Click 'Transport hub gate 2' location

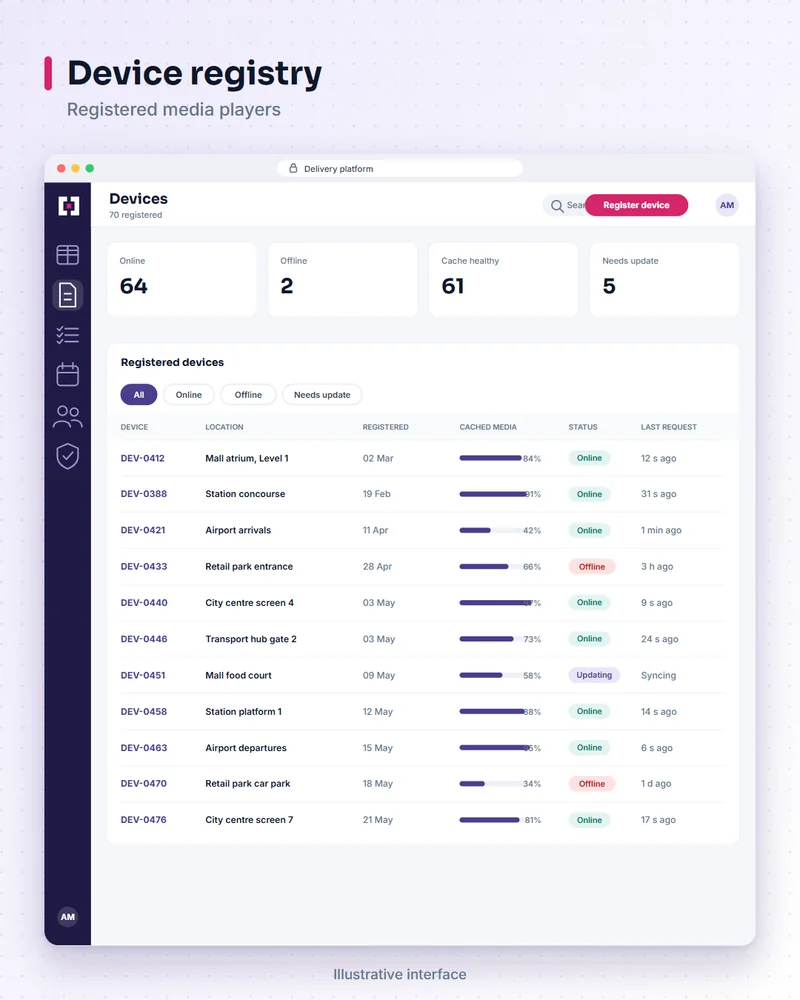[x=251, y=639]
